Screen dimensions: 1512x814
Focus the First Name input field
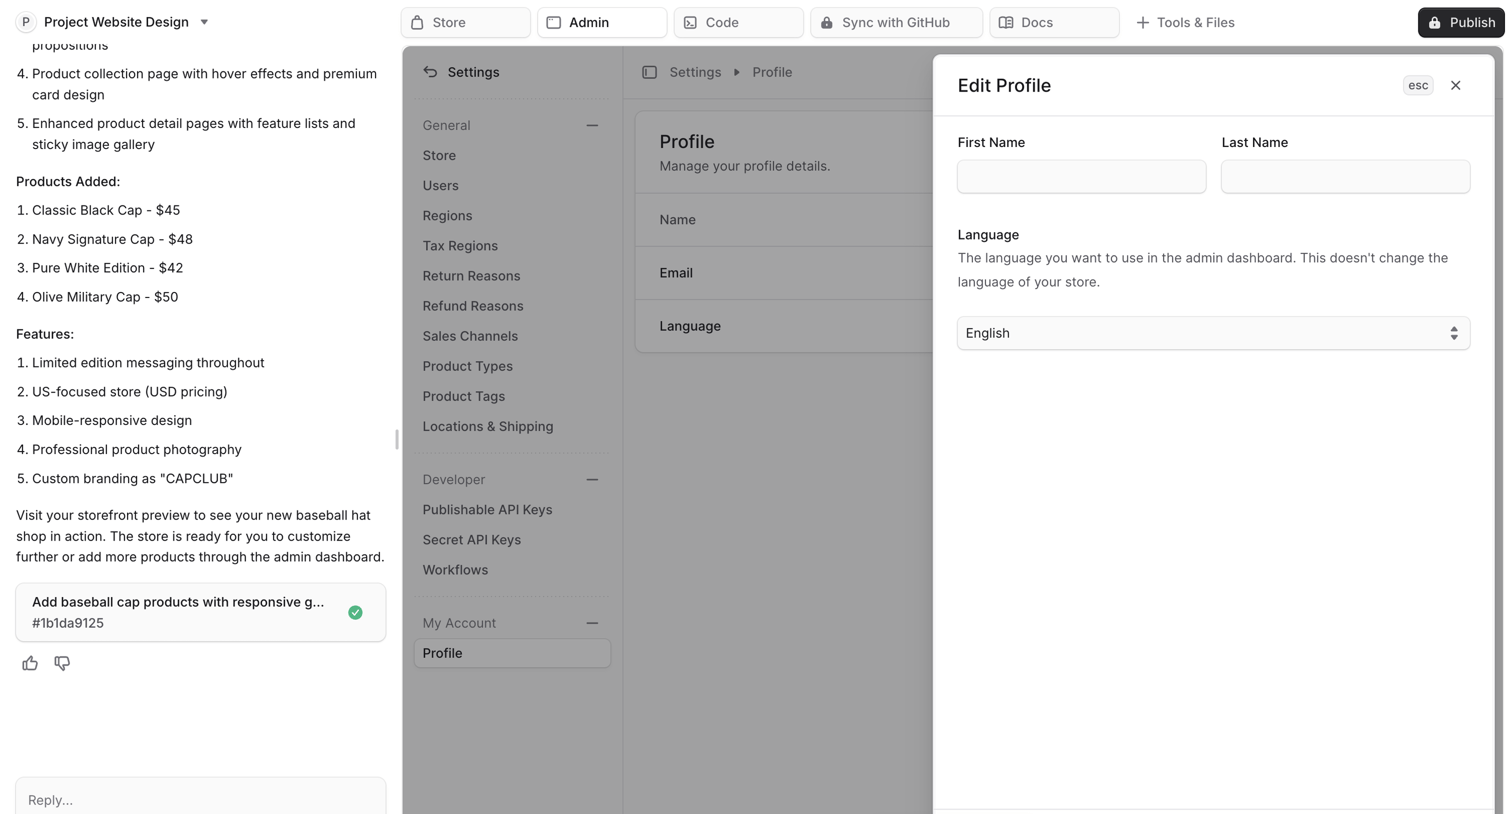tap(1081, 176)
